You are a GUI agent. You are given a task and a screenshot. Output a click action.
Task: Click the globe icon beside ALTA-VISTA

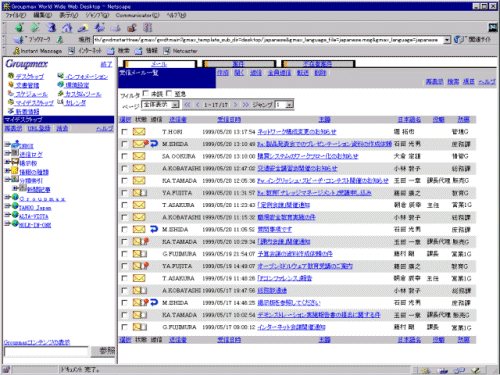[15, 215]
